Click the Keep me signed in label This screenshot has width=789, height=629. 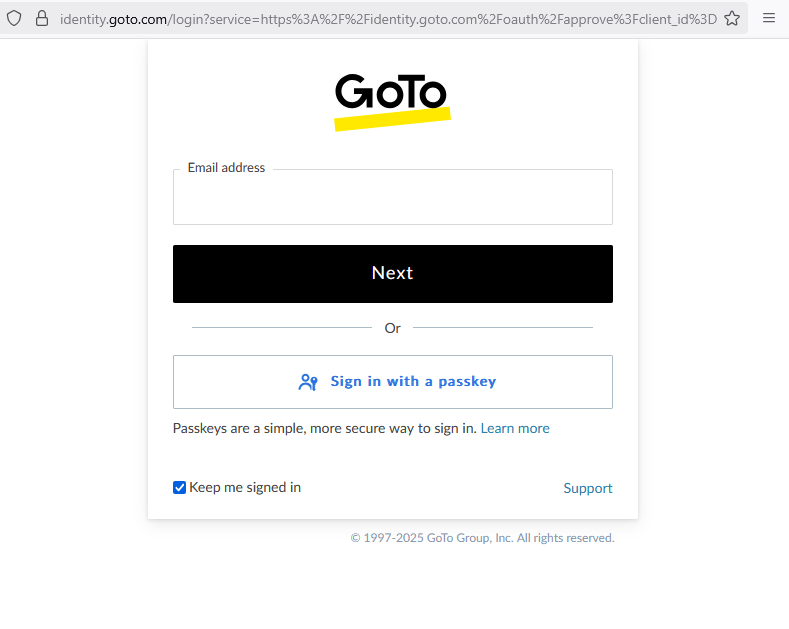coord(245,488)
